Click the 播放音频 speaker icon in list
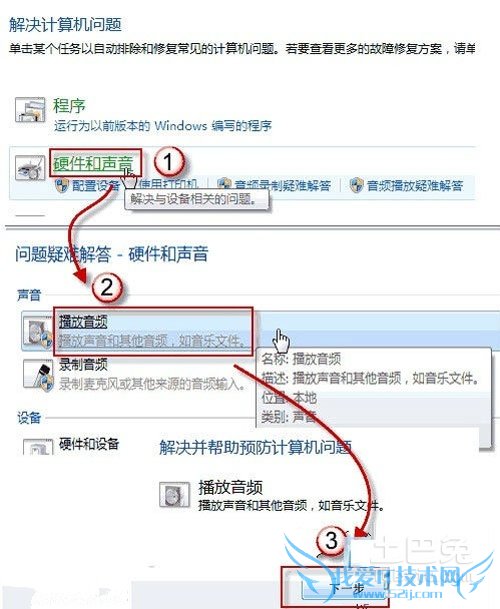The image size is (500, 609). click(37, 333)
